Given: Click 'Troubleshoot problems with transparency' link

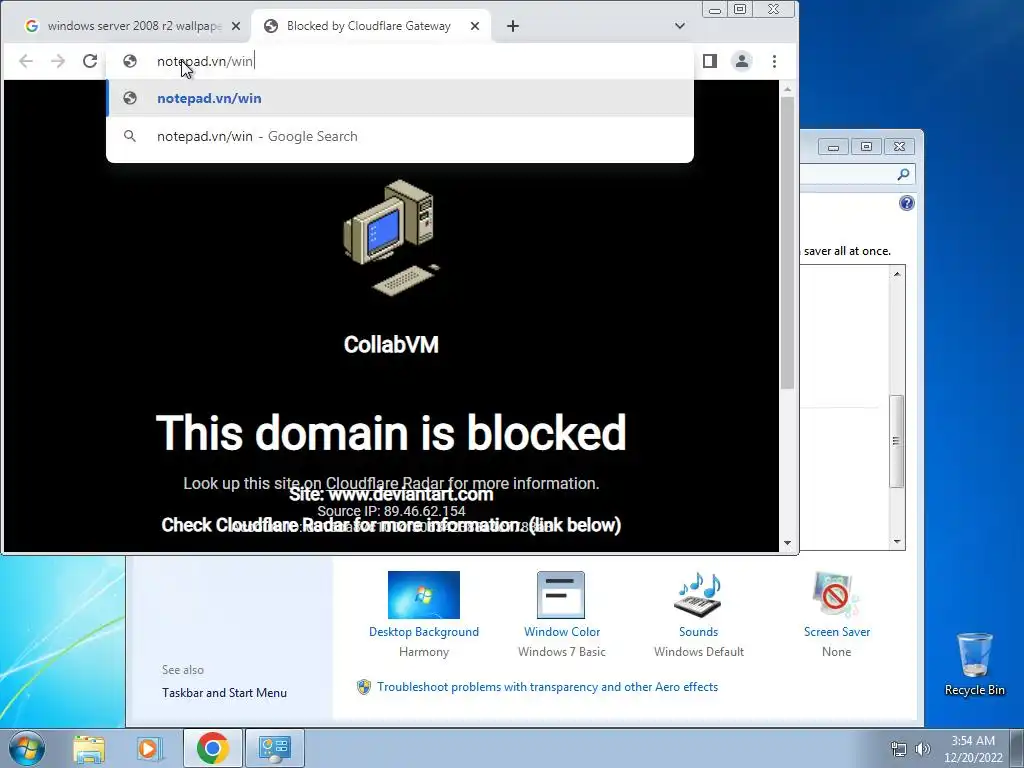Looking at the screenshot, I should [x=547, y=687].
